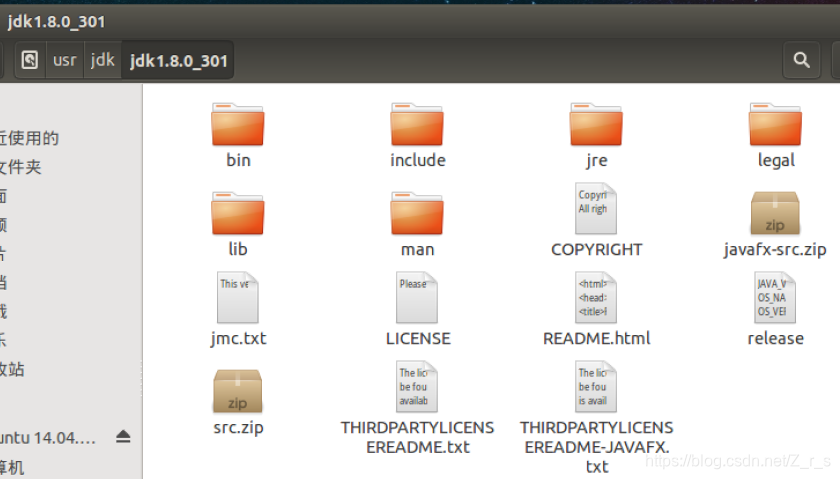Click the javafx-src.zip file name label
This screenshot has height=479, width=840.
pos(775,250)
